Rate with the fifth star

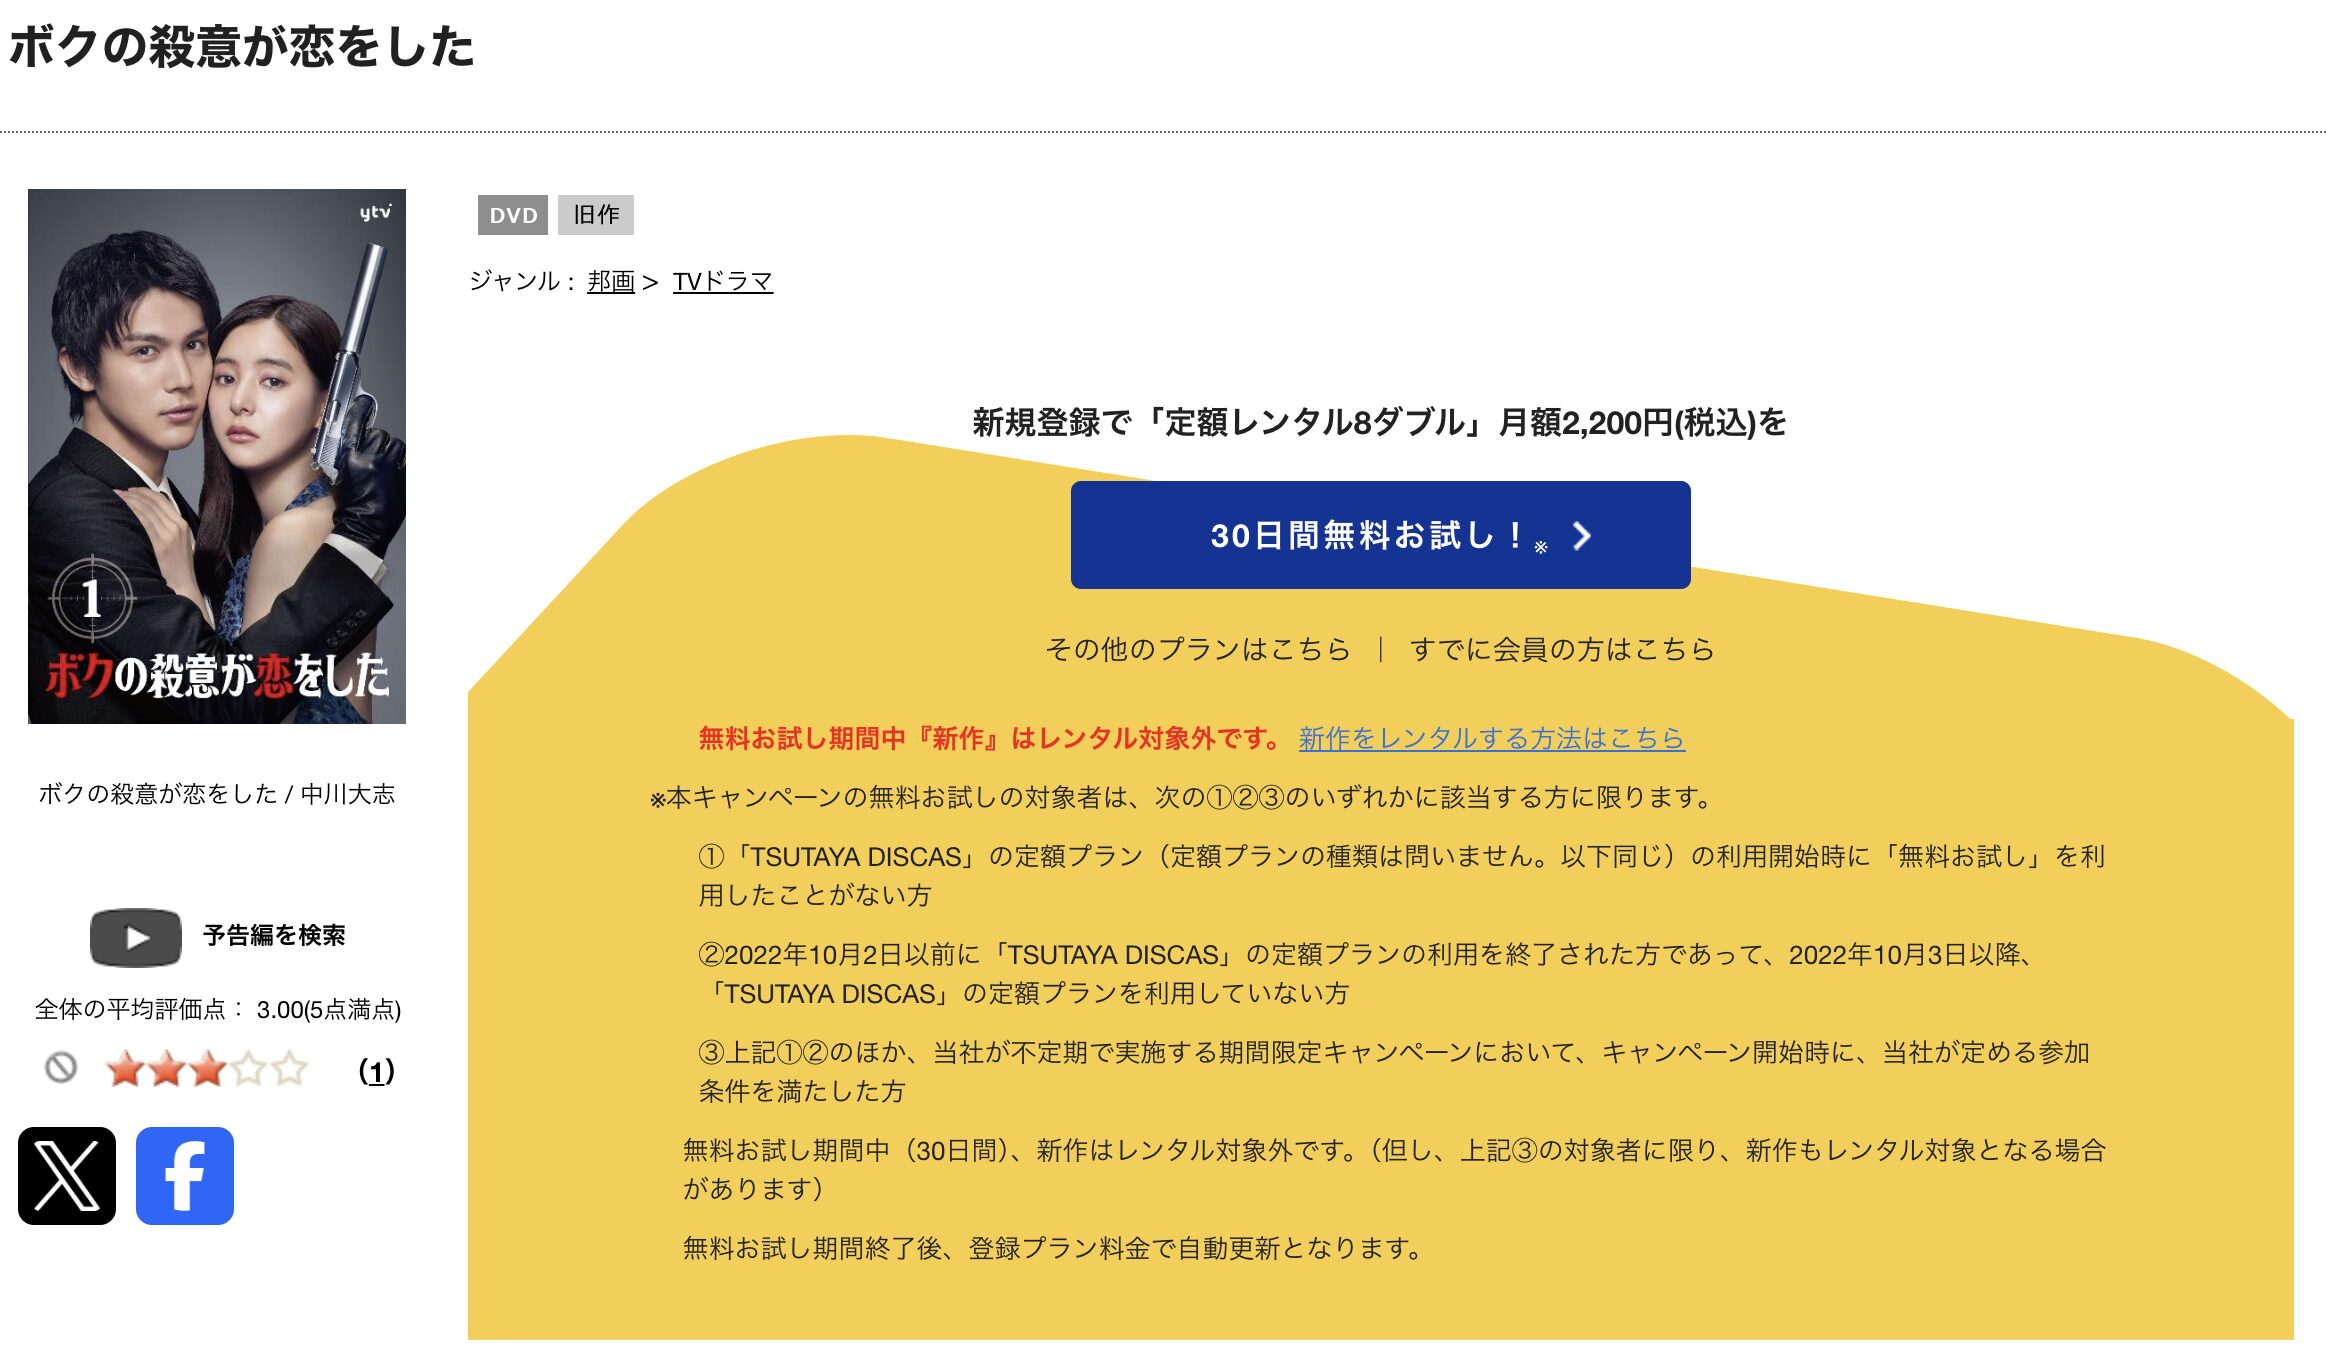290,1069
